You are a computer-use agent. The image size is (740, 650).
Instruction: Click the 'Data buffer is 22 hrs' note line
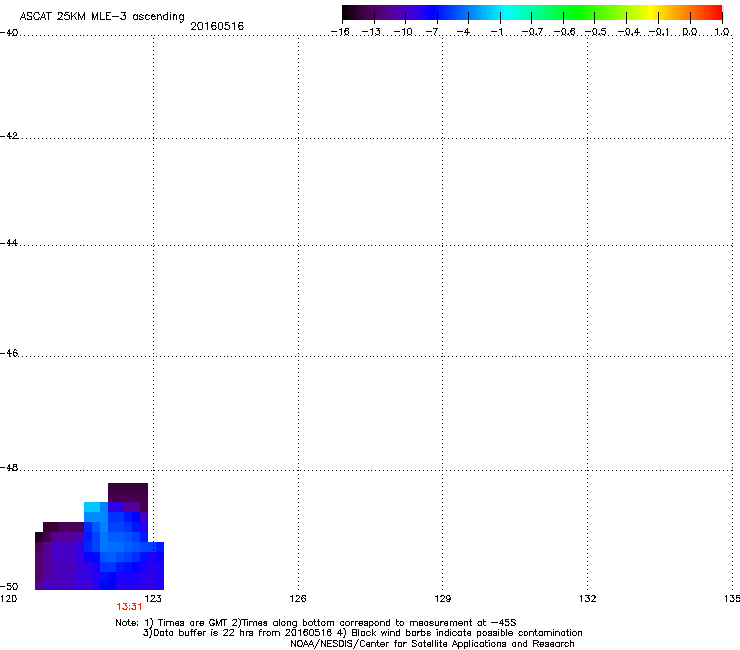362,633
